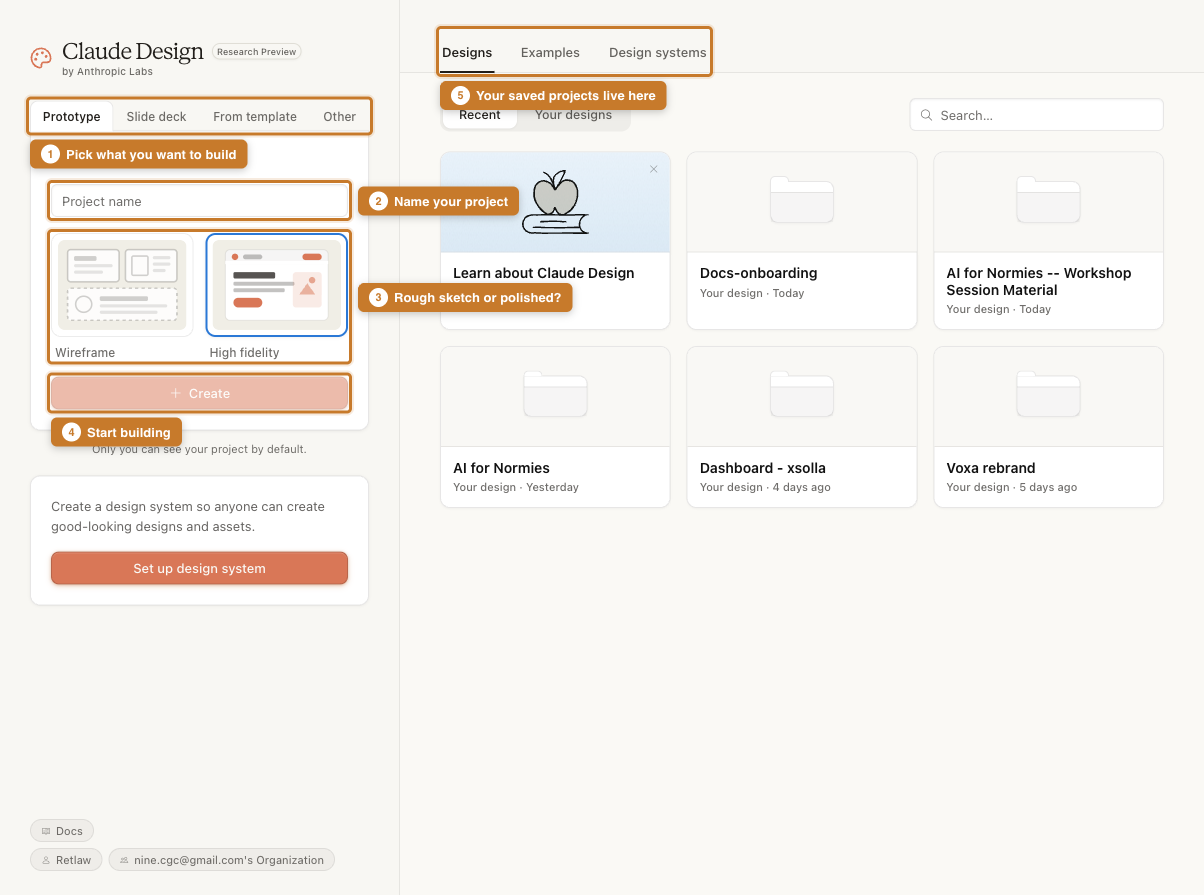Click the organization icon beside nine.cgc@gmail.com
The width and height of the screenshot is (1204, 895).
(x=125, y=860)
